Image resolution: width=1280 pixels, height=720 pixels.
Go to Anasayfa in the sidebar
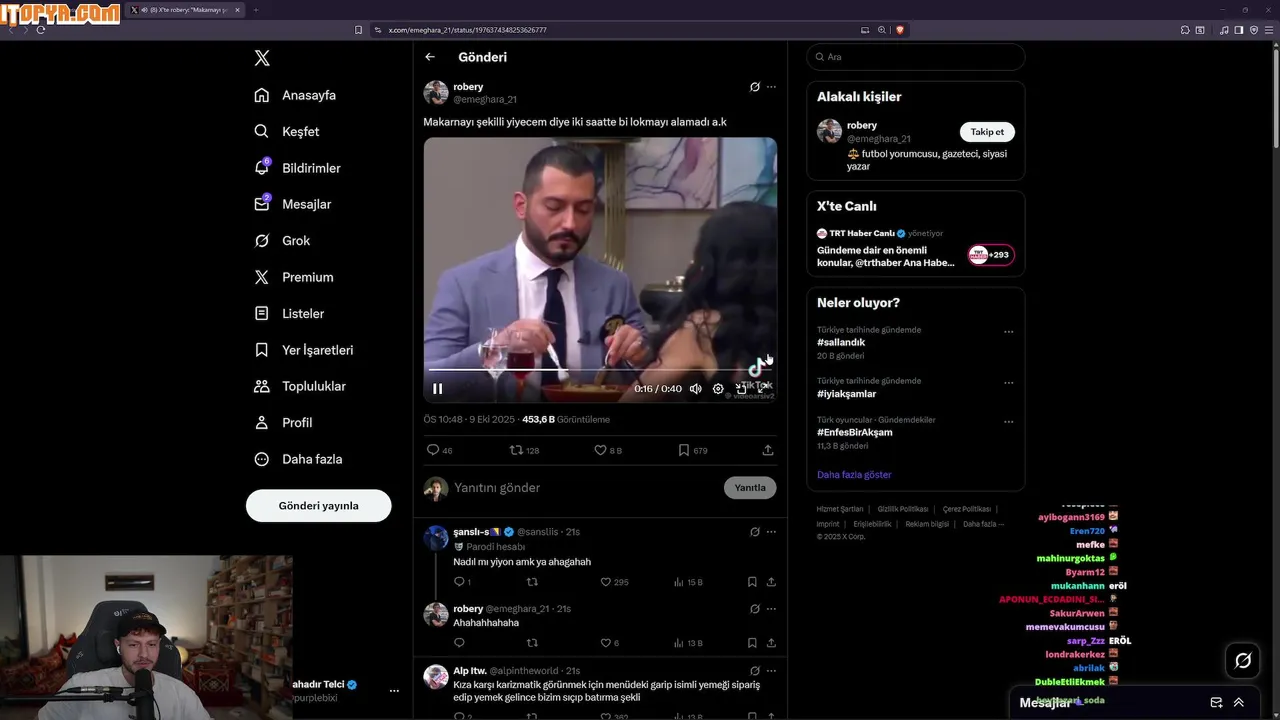[x=295, y=95]
